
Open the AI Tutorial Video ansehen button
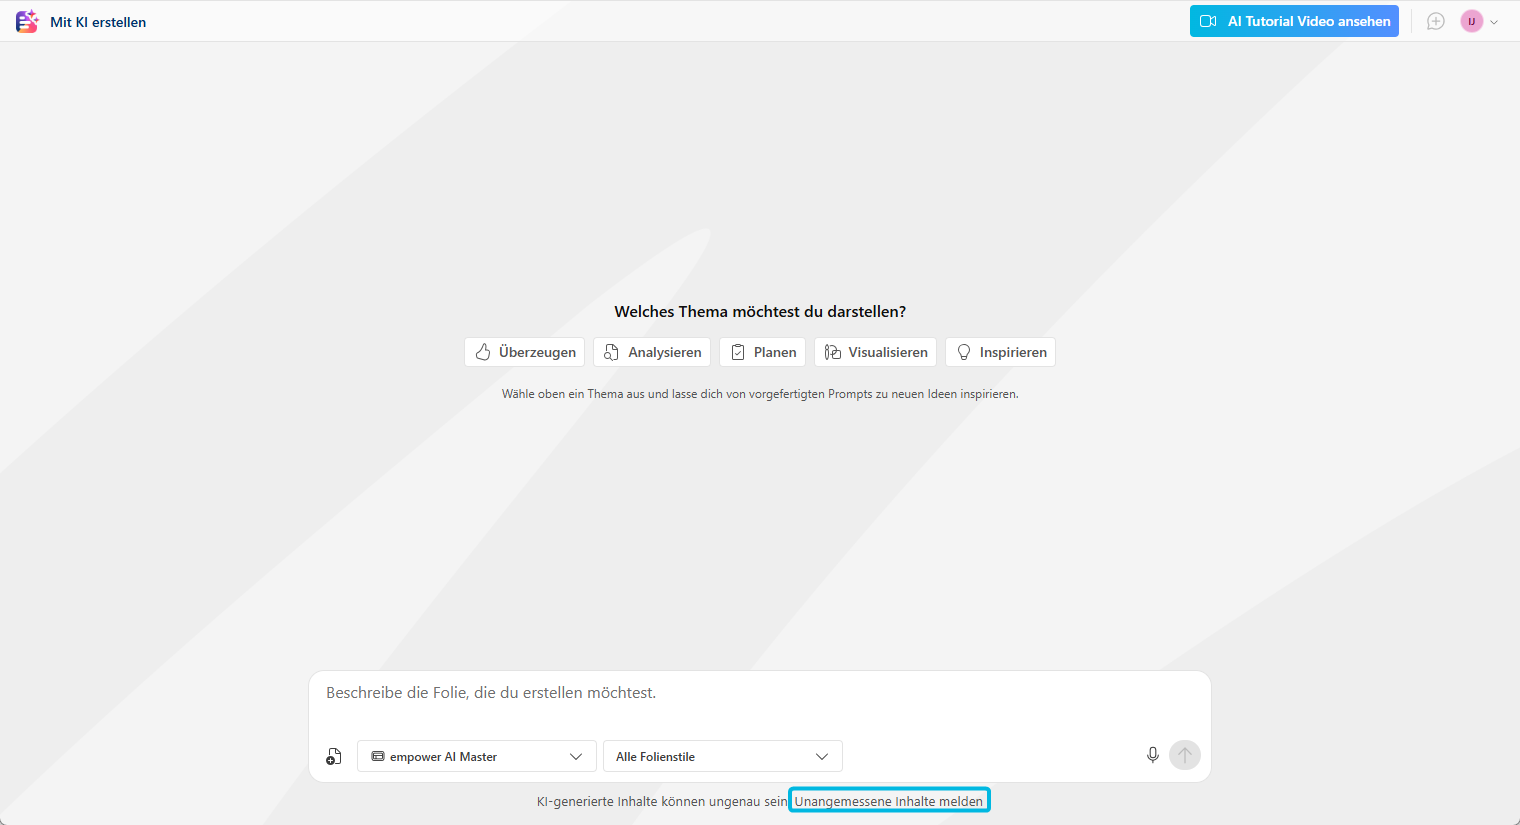click(x=1294, y=21)
